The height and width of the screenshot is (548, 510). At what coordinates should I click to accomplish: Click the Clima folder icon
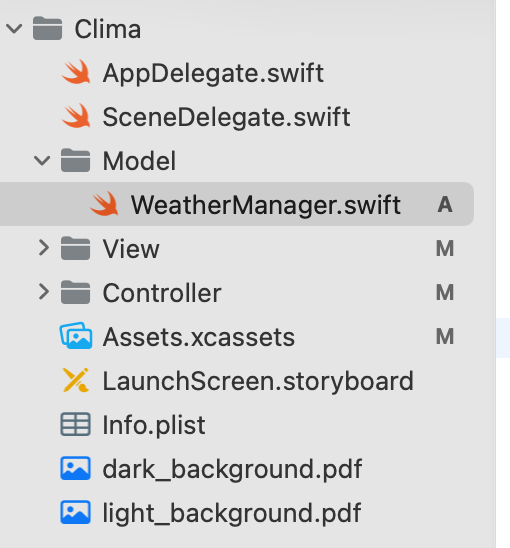click(48, 28)
